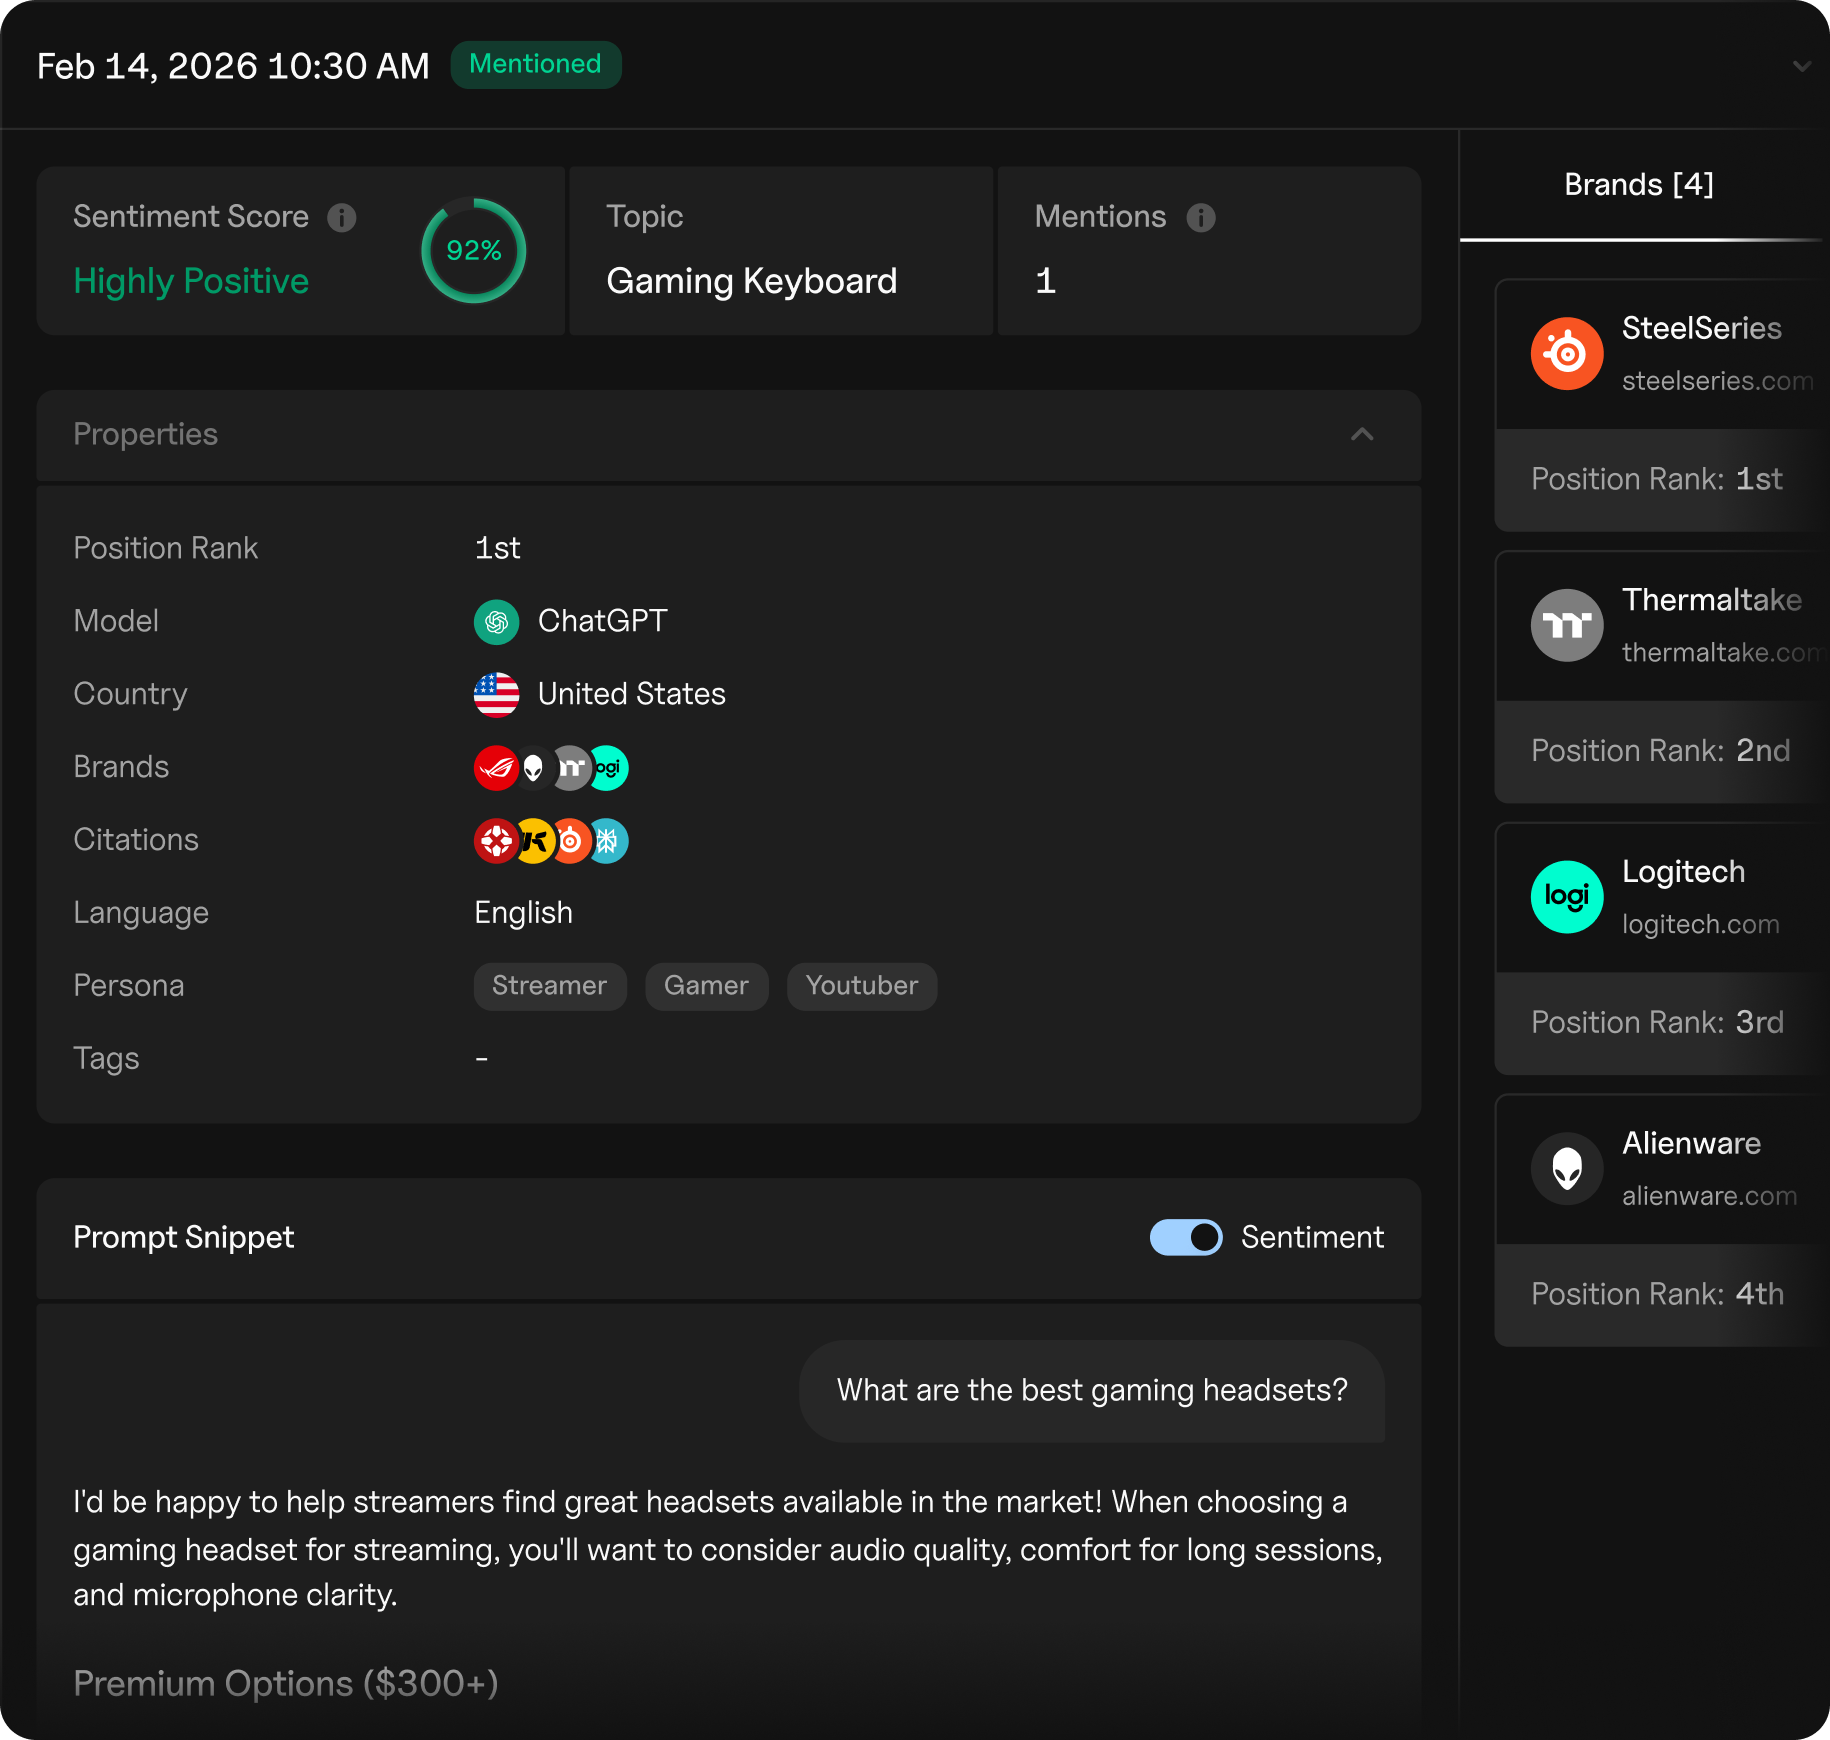Click the United States flag icon
This screenshot has width=1830, height=1740.
[x=496, y=695]
